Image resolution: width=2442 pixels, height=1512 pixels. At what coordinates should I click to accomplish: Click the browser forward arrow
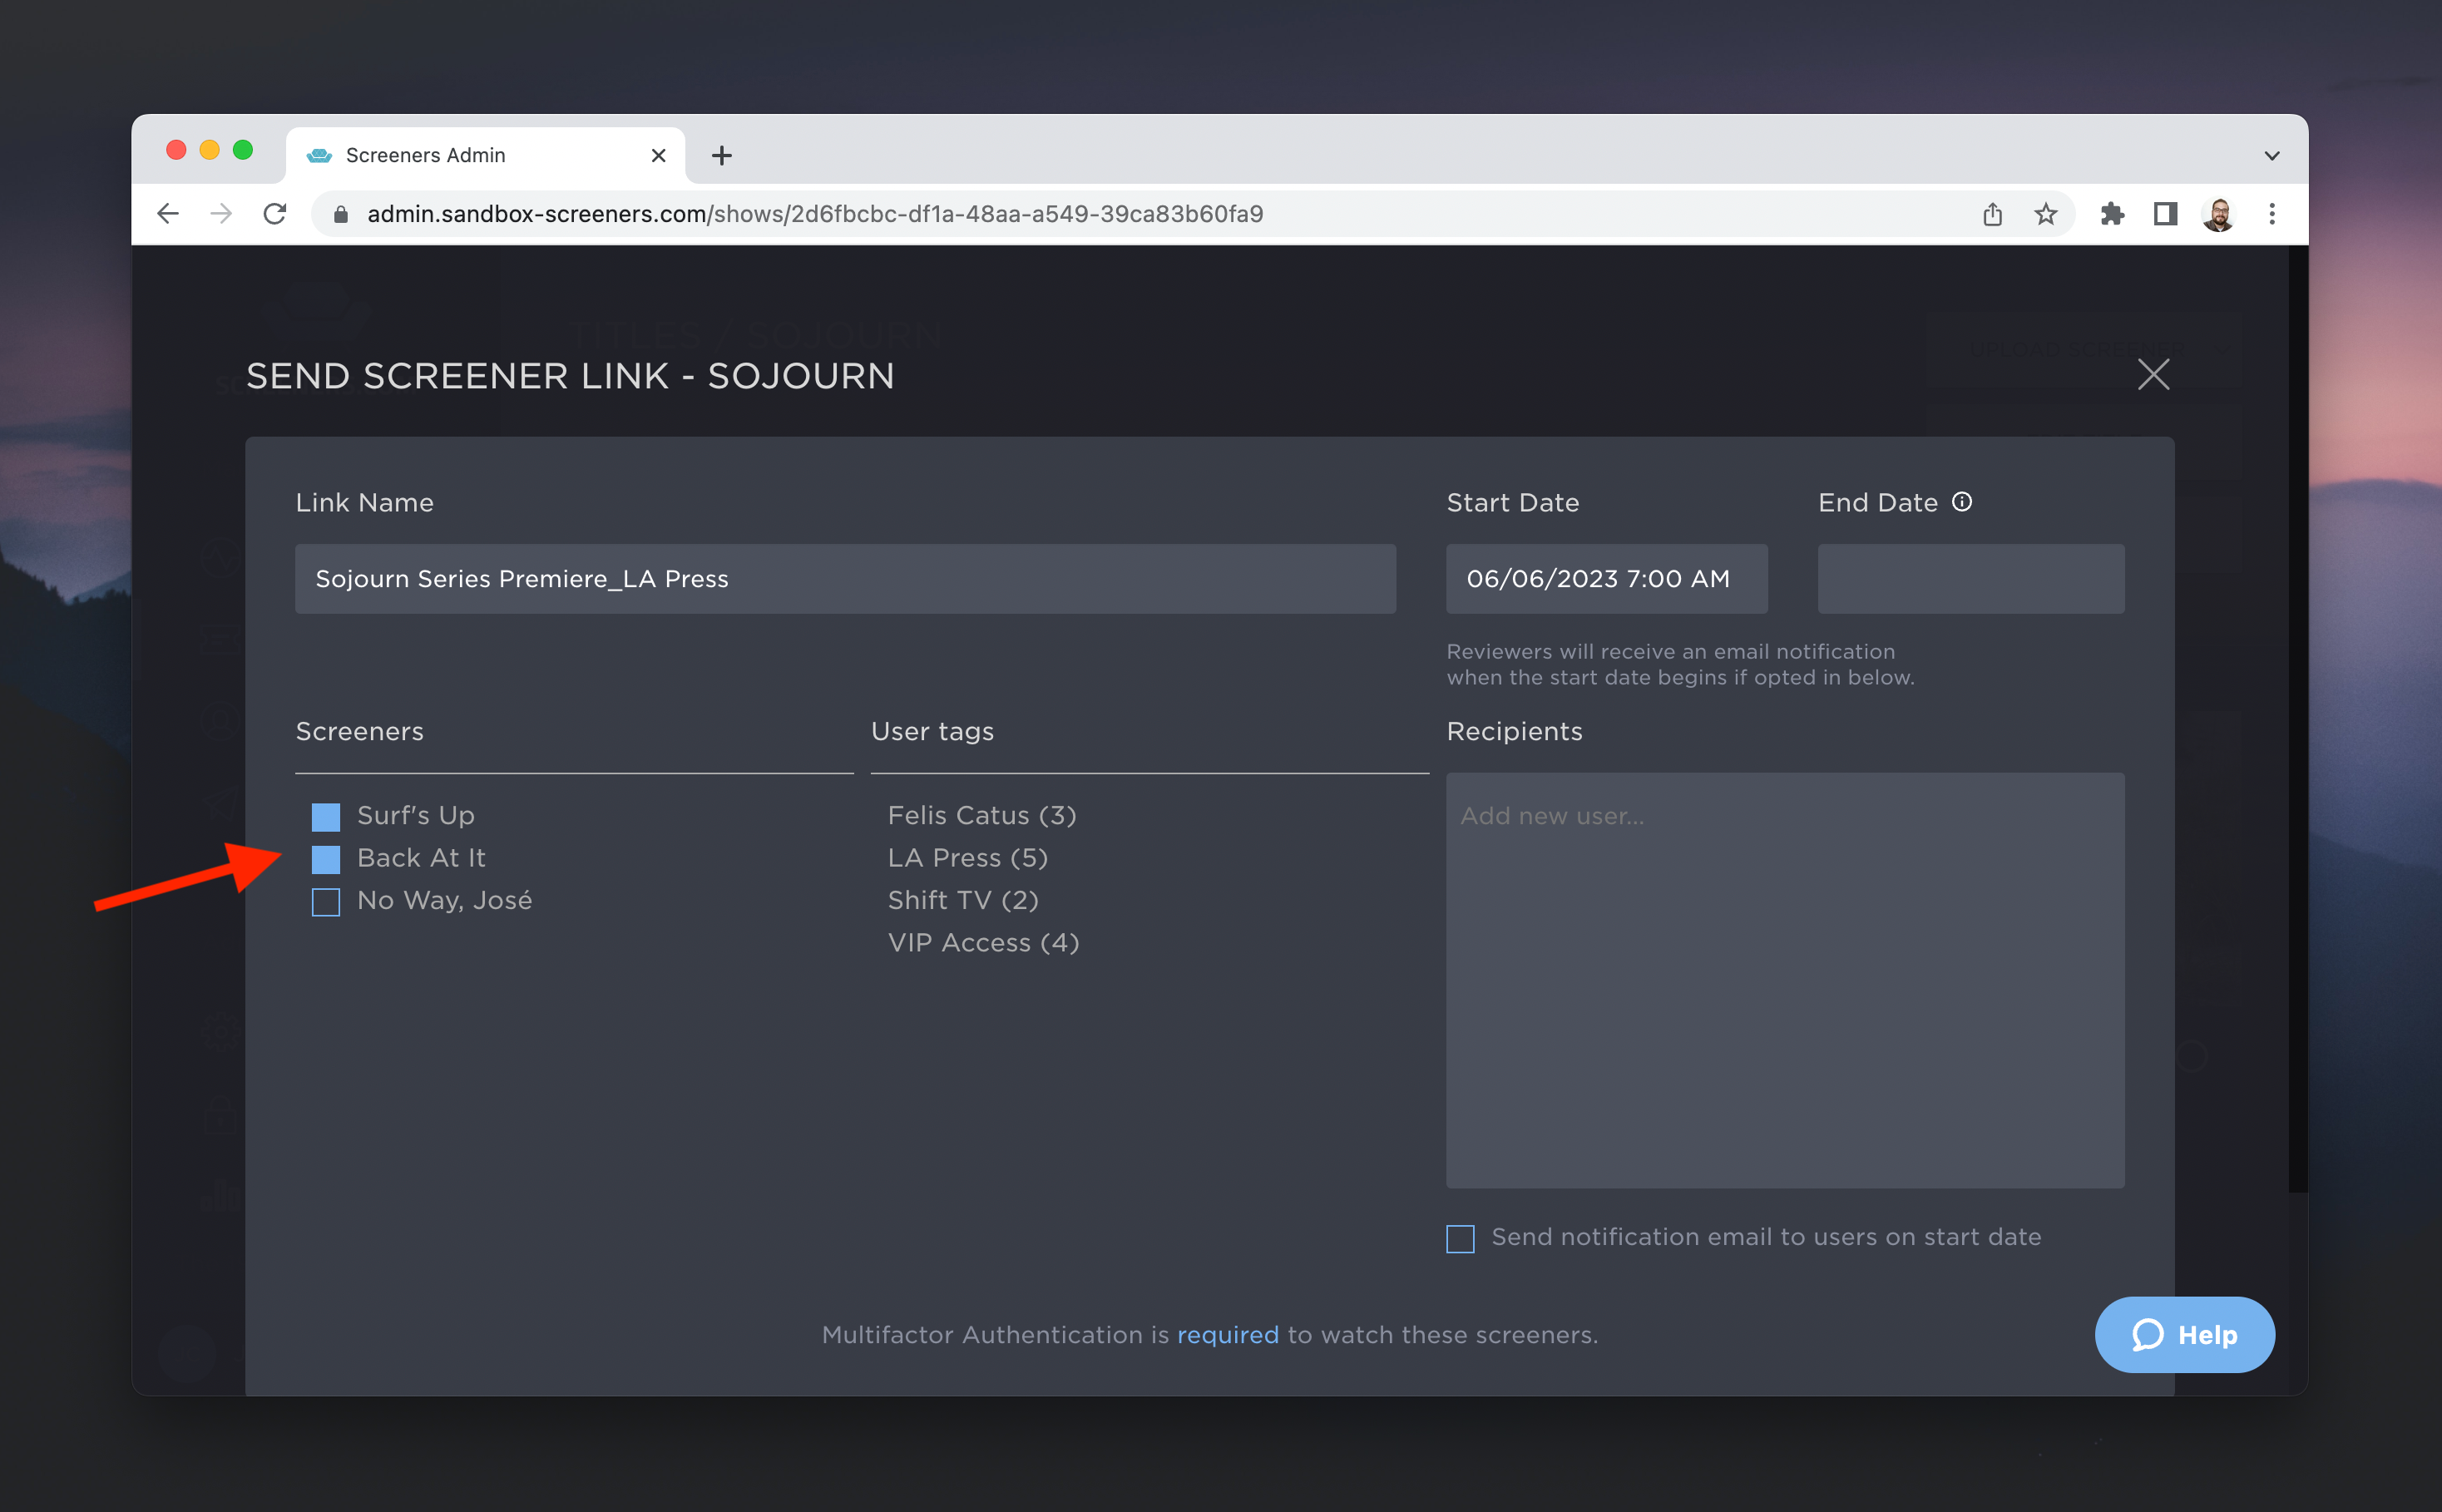click(221, 214)
